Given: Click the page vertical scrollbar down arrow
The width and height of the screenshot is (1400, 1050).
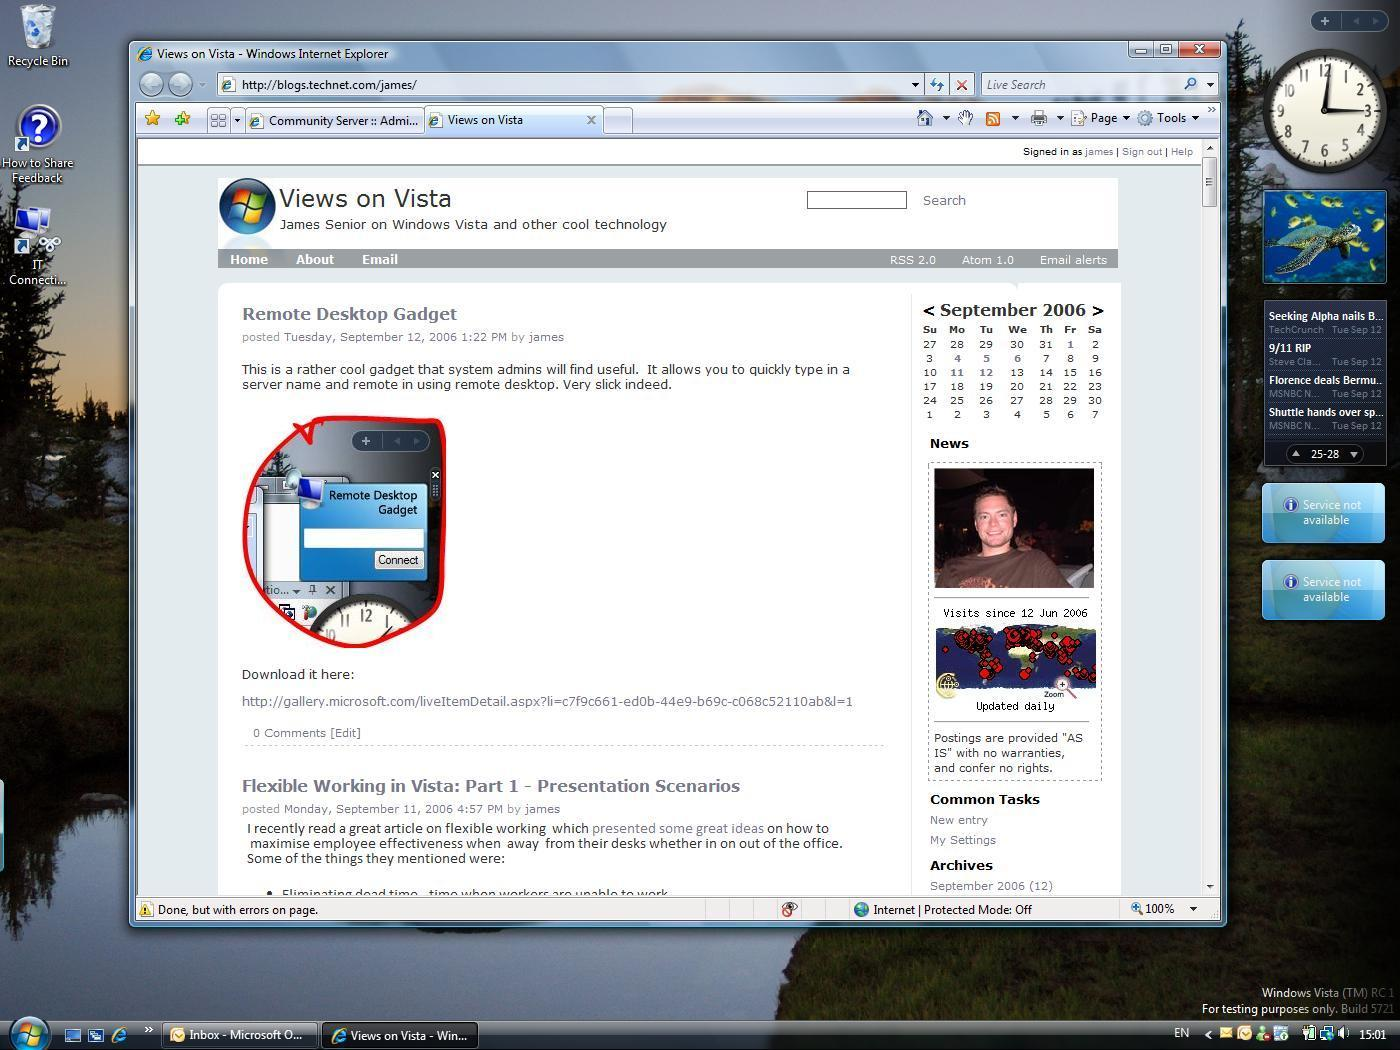Looking at the screenshot, I should (1210, 886).
